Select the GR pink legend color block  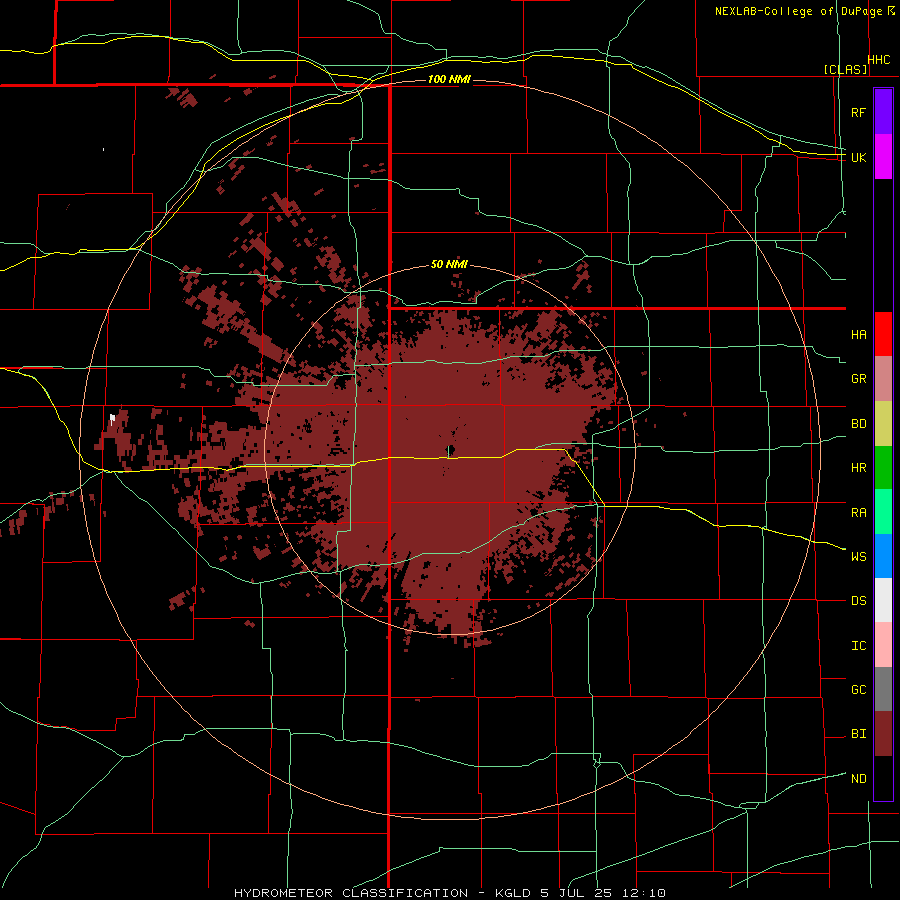(x=883, y=379)
